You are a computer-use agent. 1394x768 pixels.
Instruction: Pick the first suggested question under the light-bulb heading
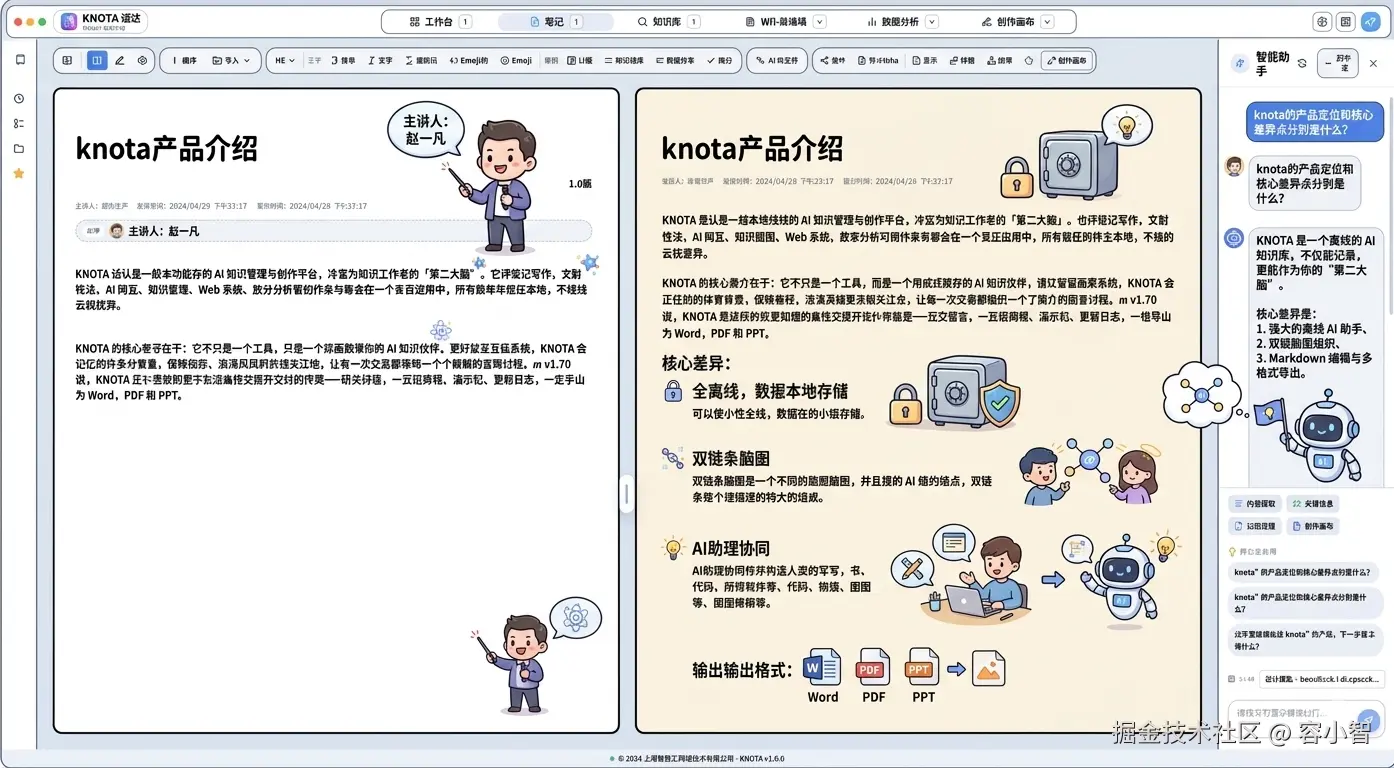[x=1305, y=572]
